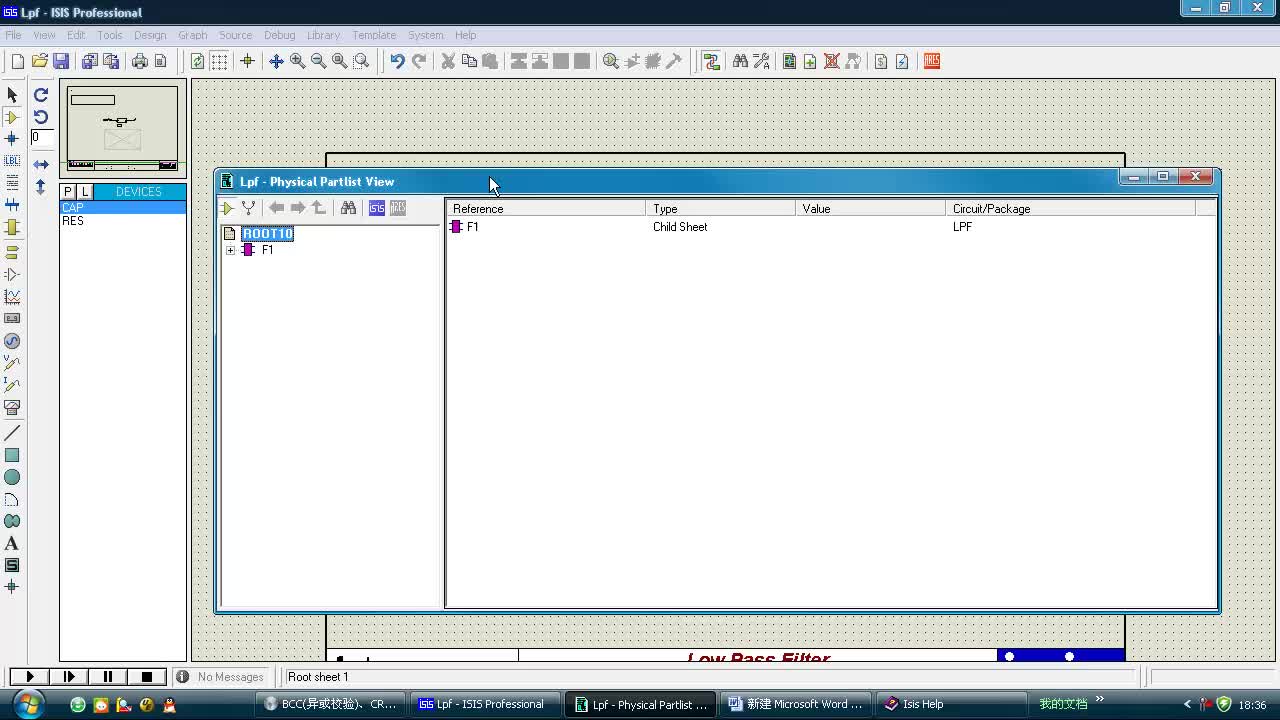Open the Graph menu
This screenshot has height=720, width=1280.
(x=192, y=35)
